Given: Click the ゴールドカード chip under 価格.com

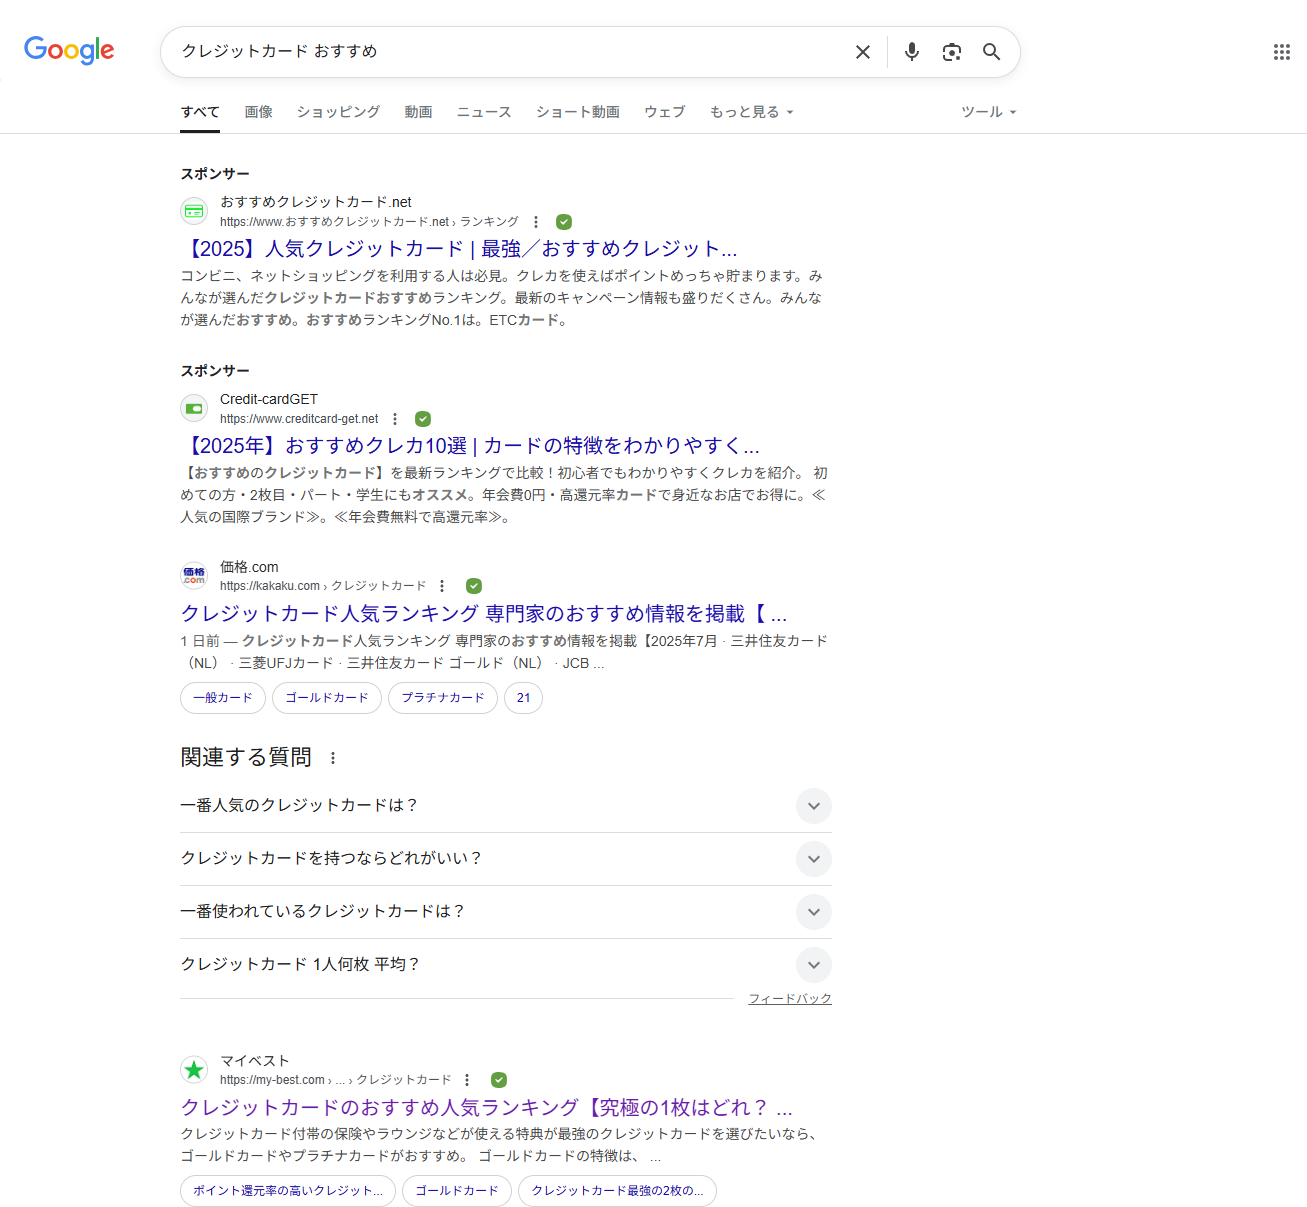Looking at the screenshot, I should point(327,698).
